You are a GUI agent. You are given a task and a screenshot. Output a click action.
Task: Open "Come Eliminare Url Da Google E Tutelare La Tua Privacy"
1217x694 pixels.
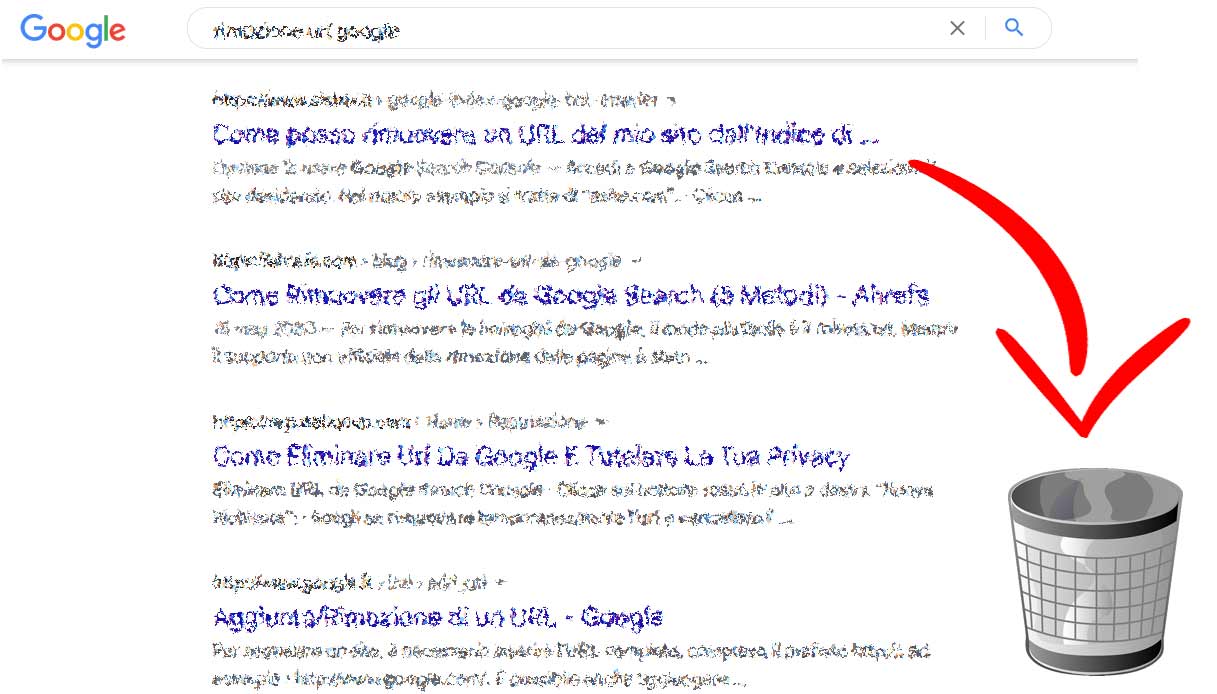click(x=530, y=455)
